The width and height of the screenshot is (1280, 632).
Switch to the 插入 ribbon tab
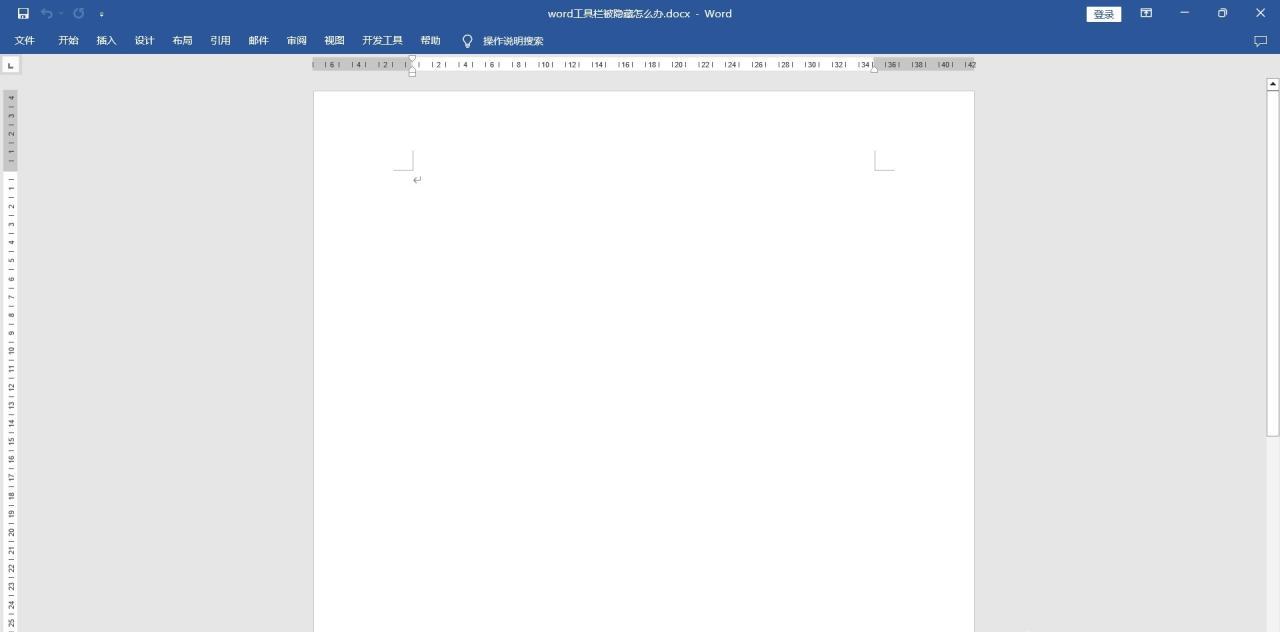tap(105, 40)
